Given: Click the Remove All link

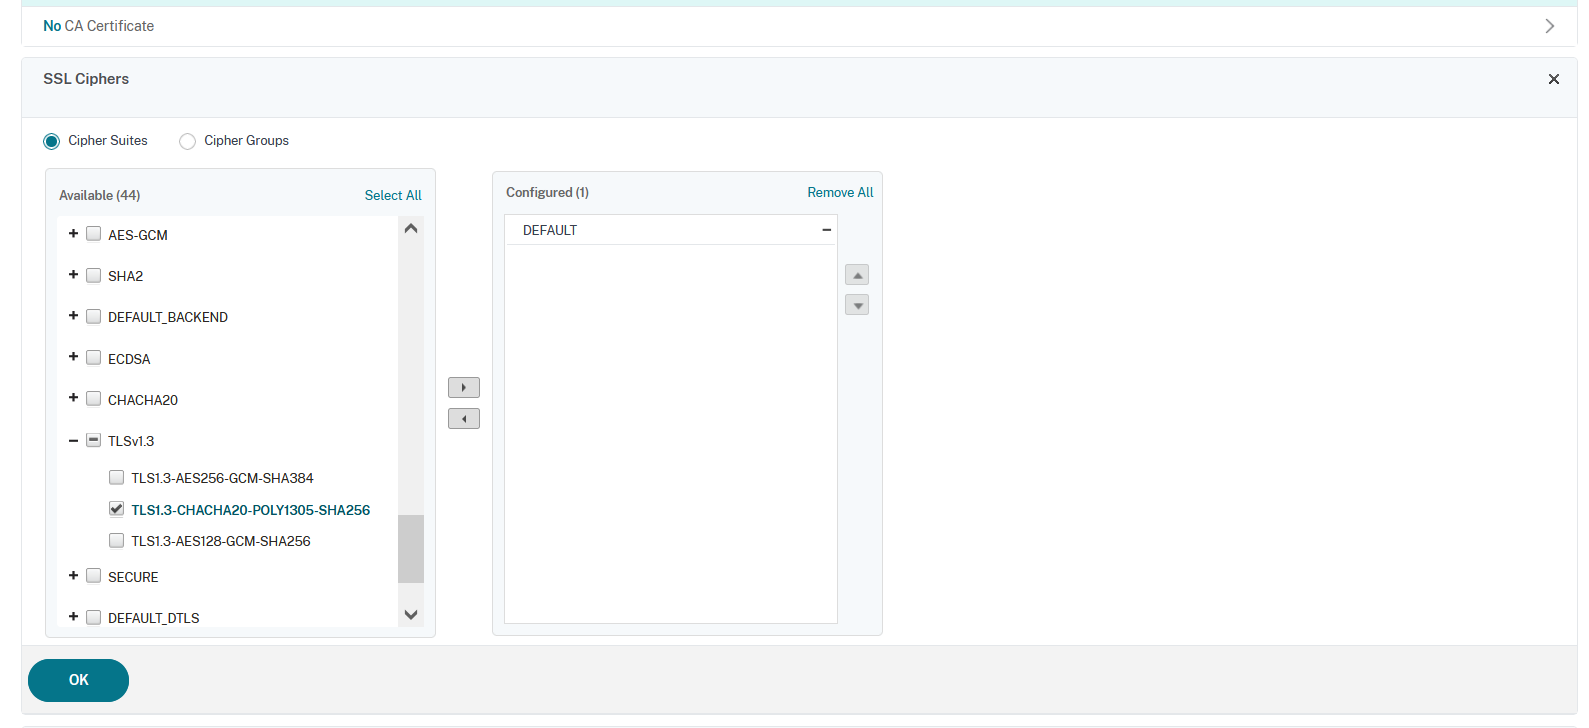Looking at the screenshot, I should coord(840,192).
